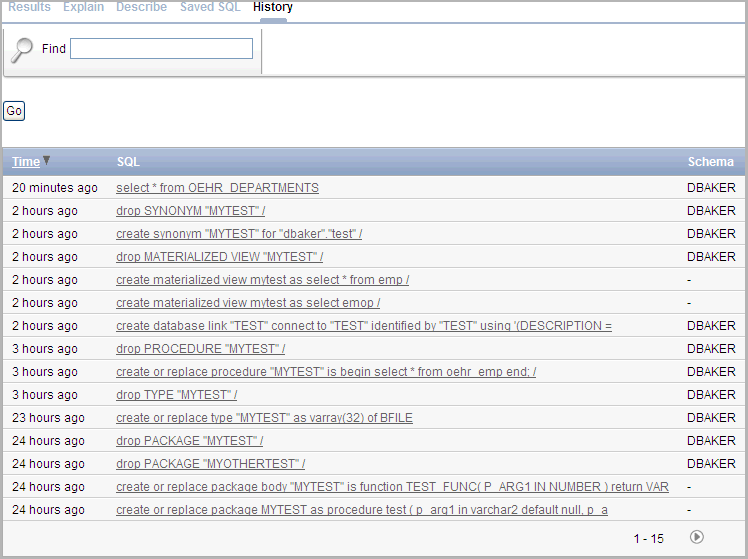Open 'create or replace procedure "MYTEST"' statement
The image size is (748, 559).
326,372
